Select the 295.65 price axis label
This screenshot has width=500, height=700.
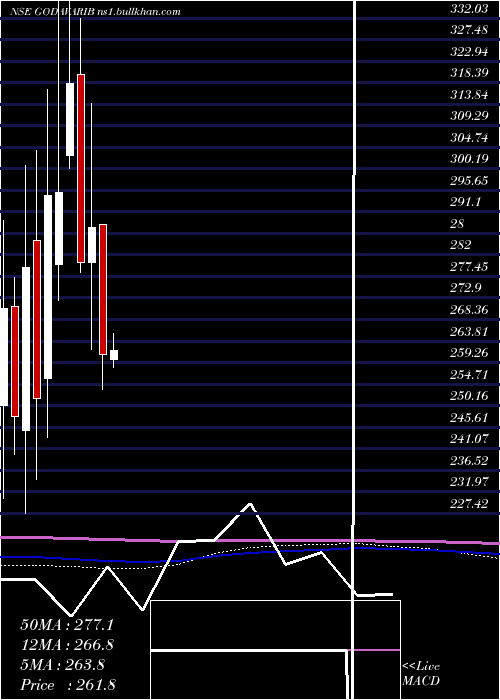469,181
